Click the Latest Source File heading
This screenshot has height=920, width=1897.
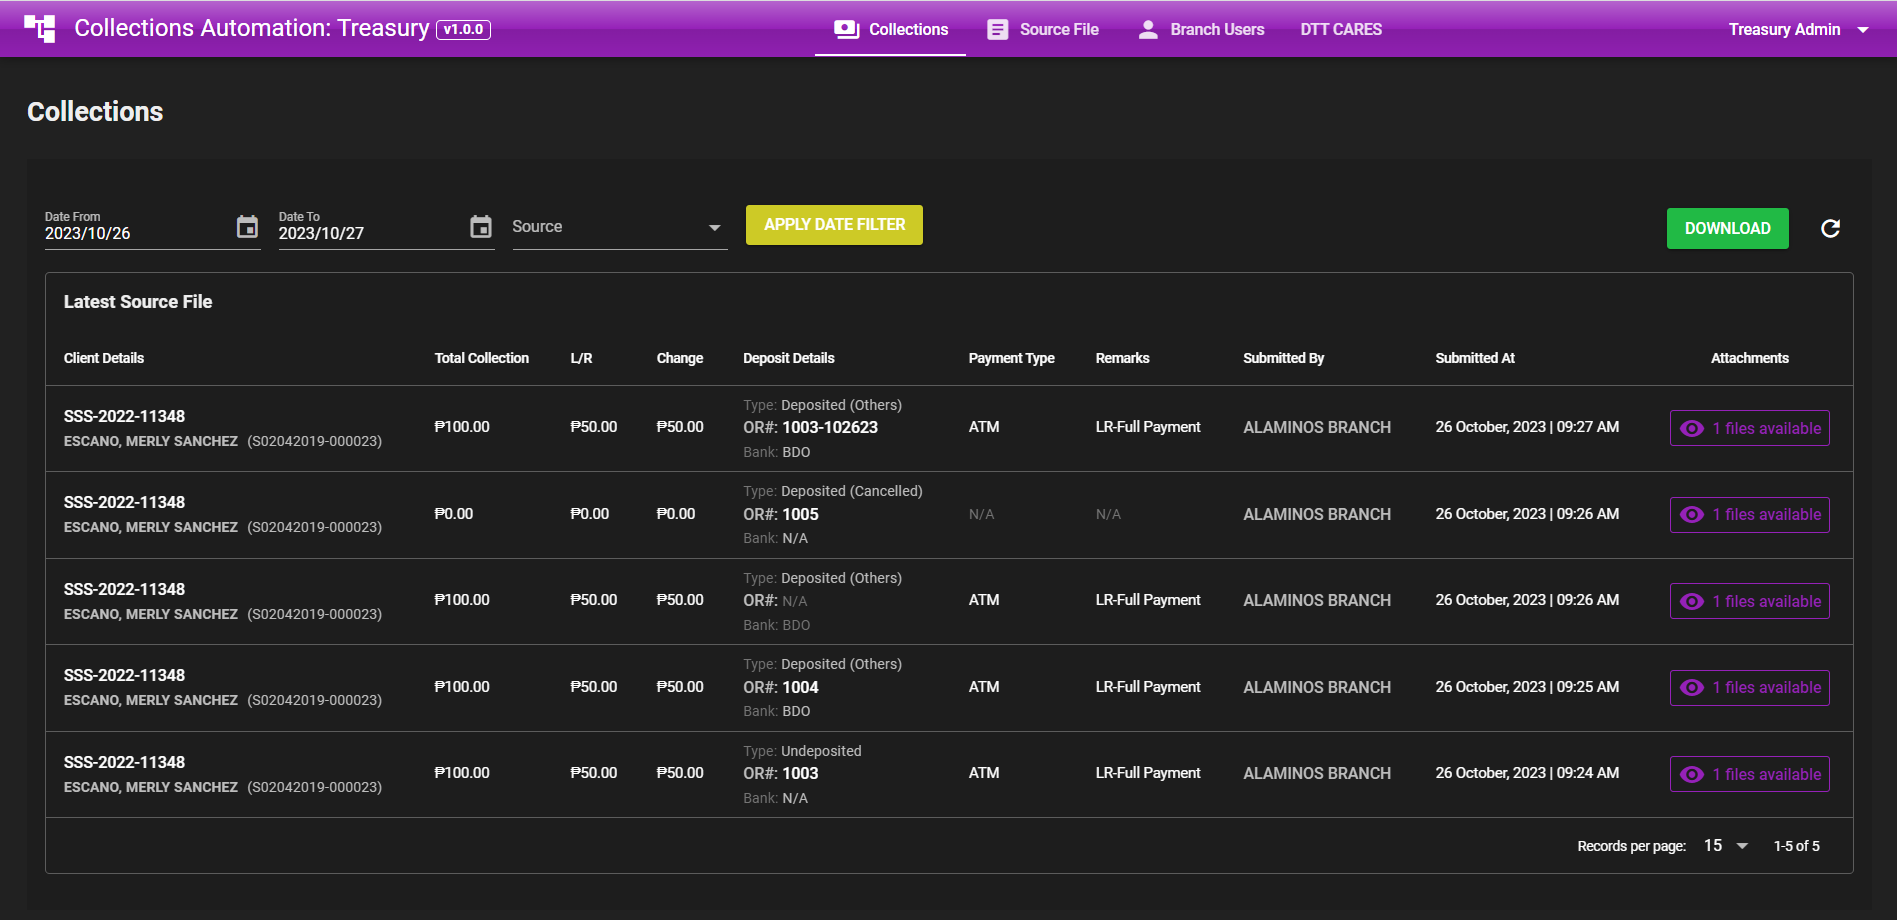click(138, 302)
